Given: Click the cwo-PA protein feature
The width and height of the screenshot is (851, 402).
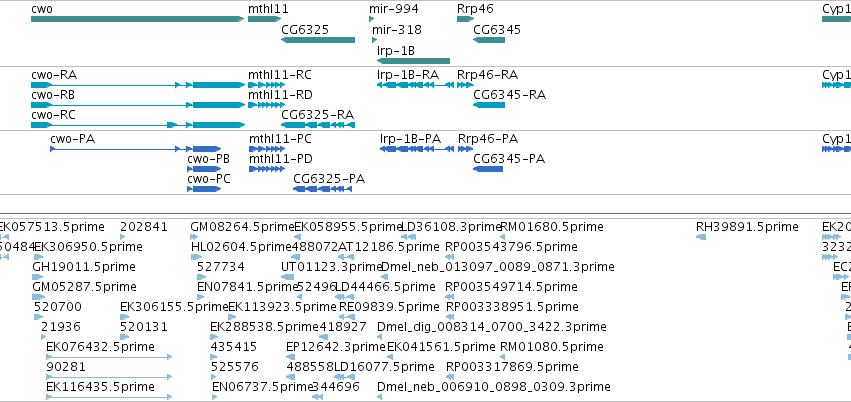Looking at the screenshot, I should pos(136,149).
